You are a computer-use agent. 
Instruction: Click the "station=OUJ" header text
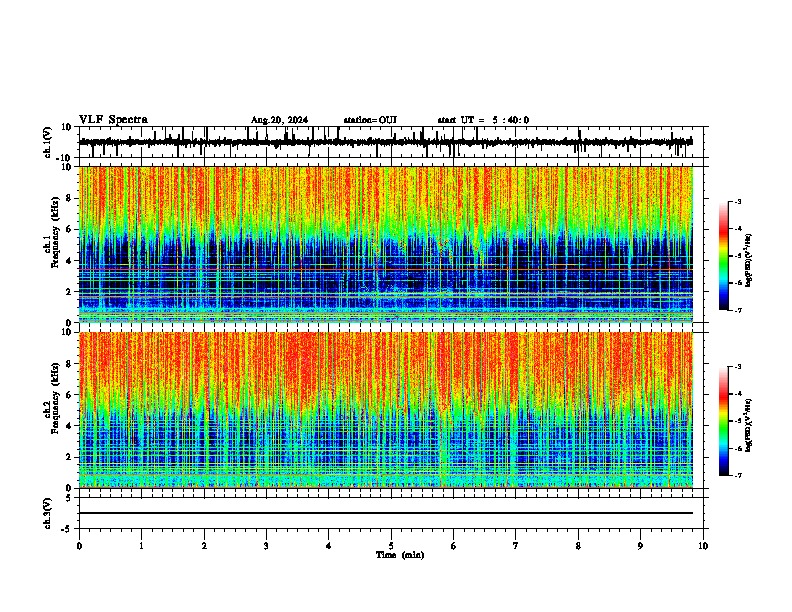tap(370, 120)
